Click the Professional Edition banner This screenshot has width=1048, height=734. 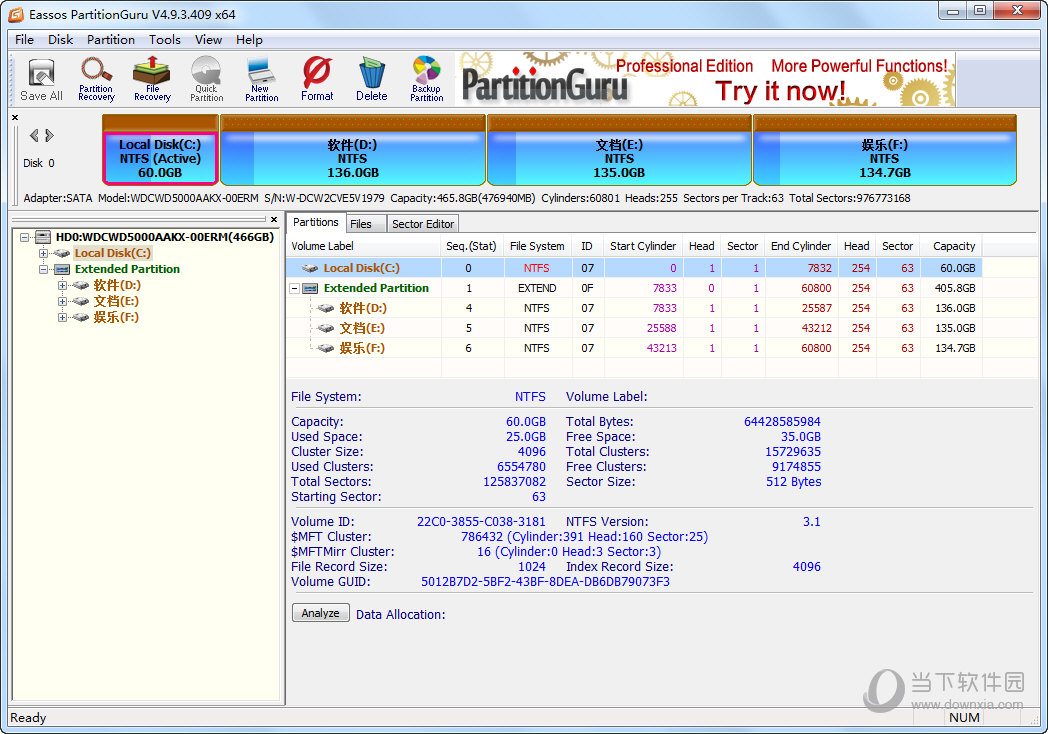705,80
